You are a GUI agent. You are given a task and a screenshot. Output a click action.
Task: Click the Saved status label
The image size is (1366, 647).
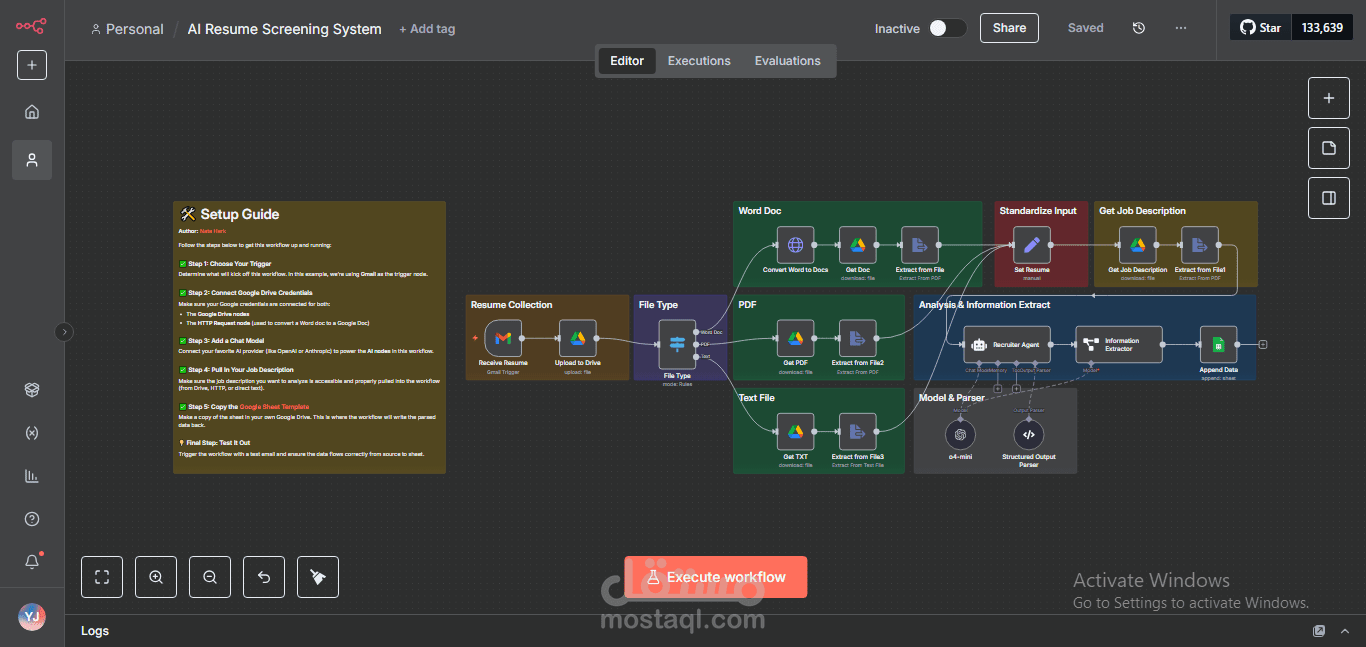(1085, 28)
